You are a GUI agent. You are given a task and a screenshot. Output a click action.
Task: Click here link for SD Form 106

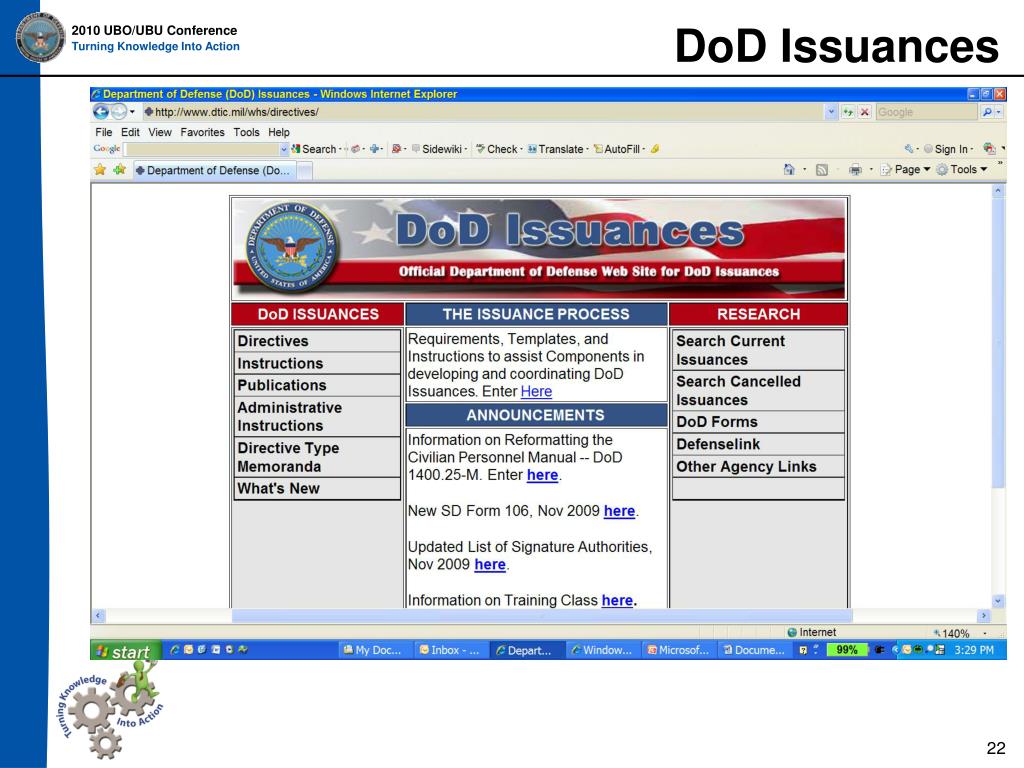tap(619, 511)
